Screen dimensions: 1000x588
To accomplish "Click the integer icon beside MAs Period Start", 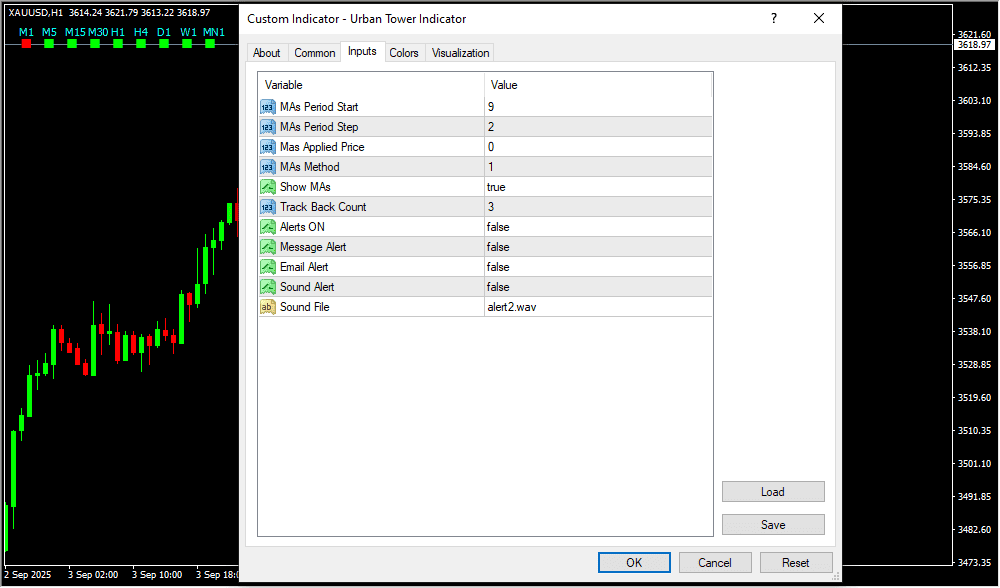I will click(268, 107).
